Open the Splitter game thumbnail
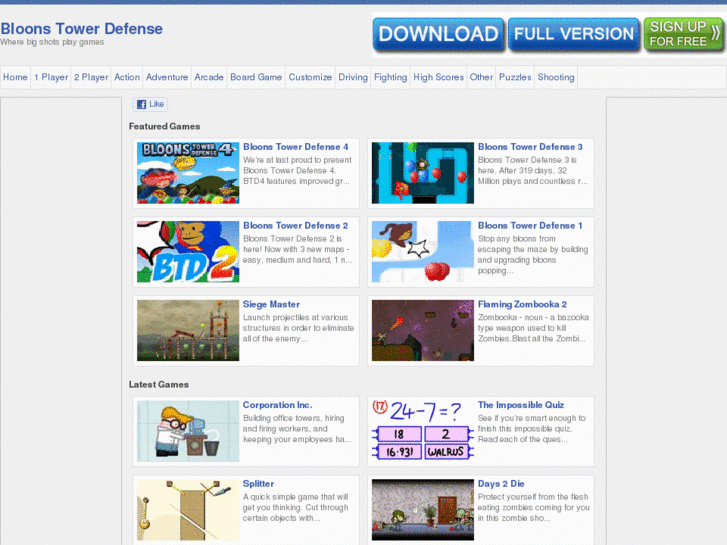 pyautogui.click(x=188, y=510)
